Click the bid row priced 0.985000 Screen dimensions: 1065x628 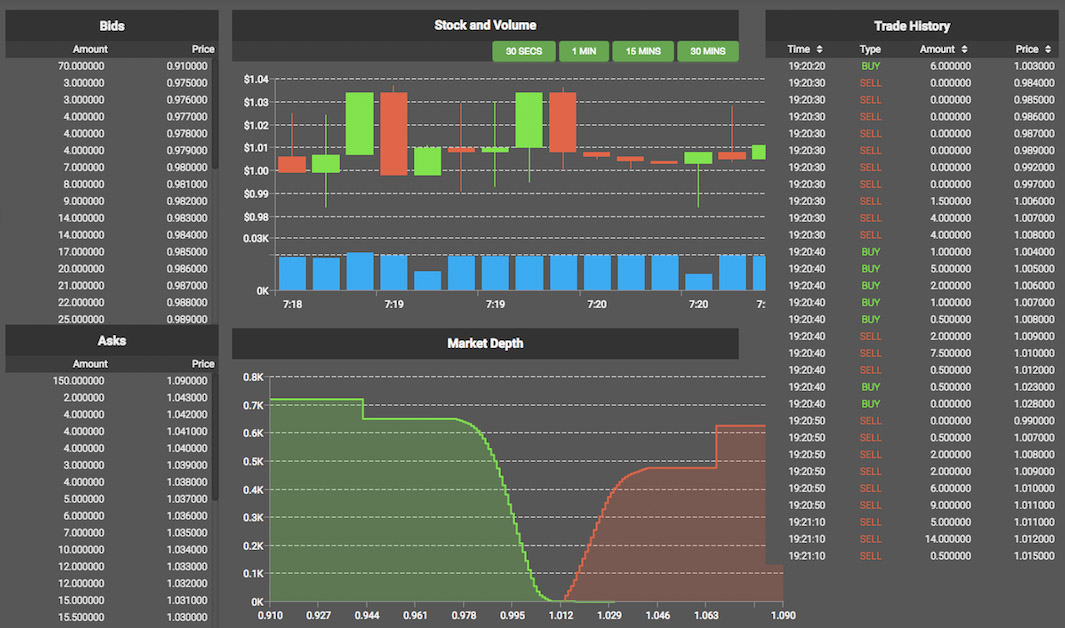click(109, 252)
